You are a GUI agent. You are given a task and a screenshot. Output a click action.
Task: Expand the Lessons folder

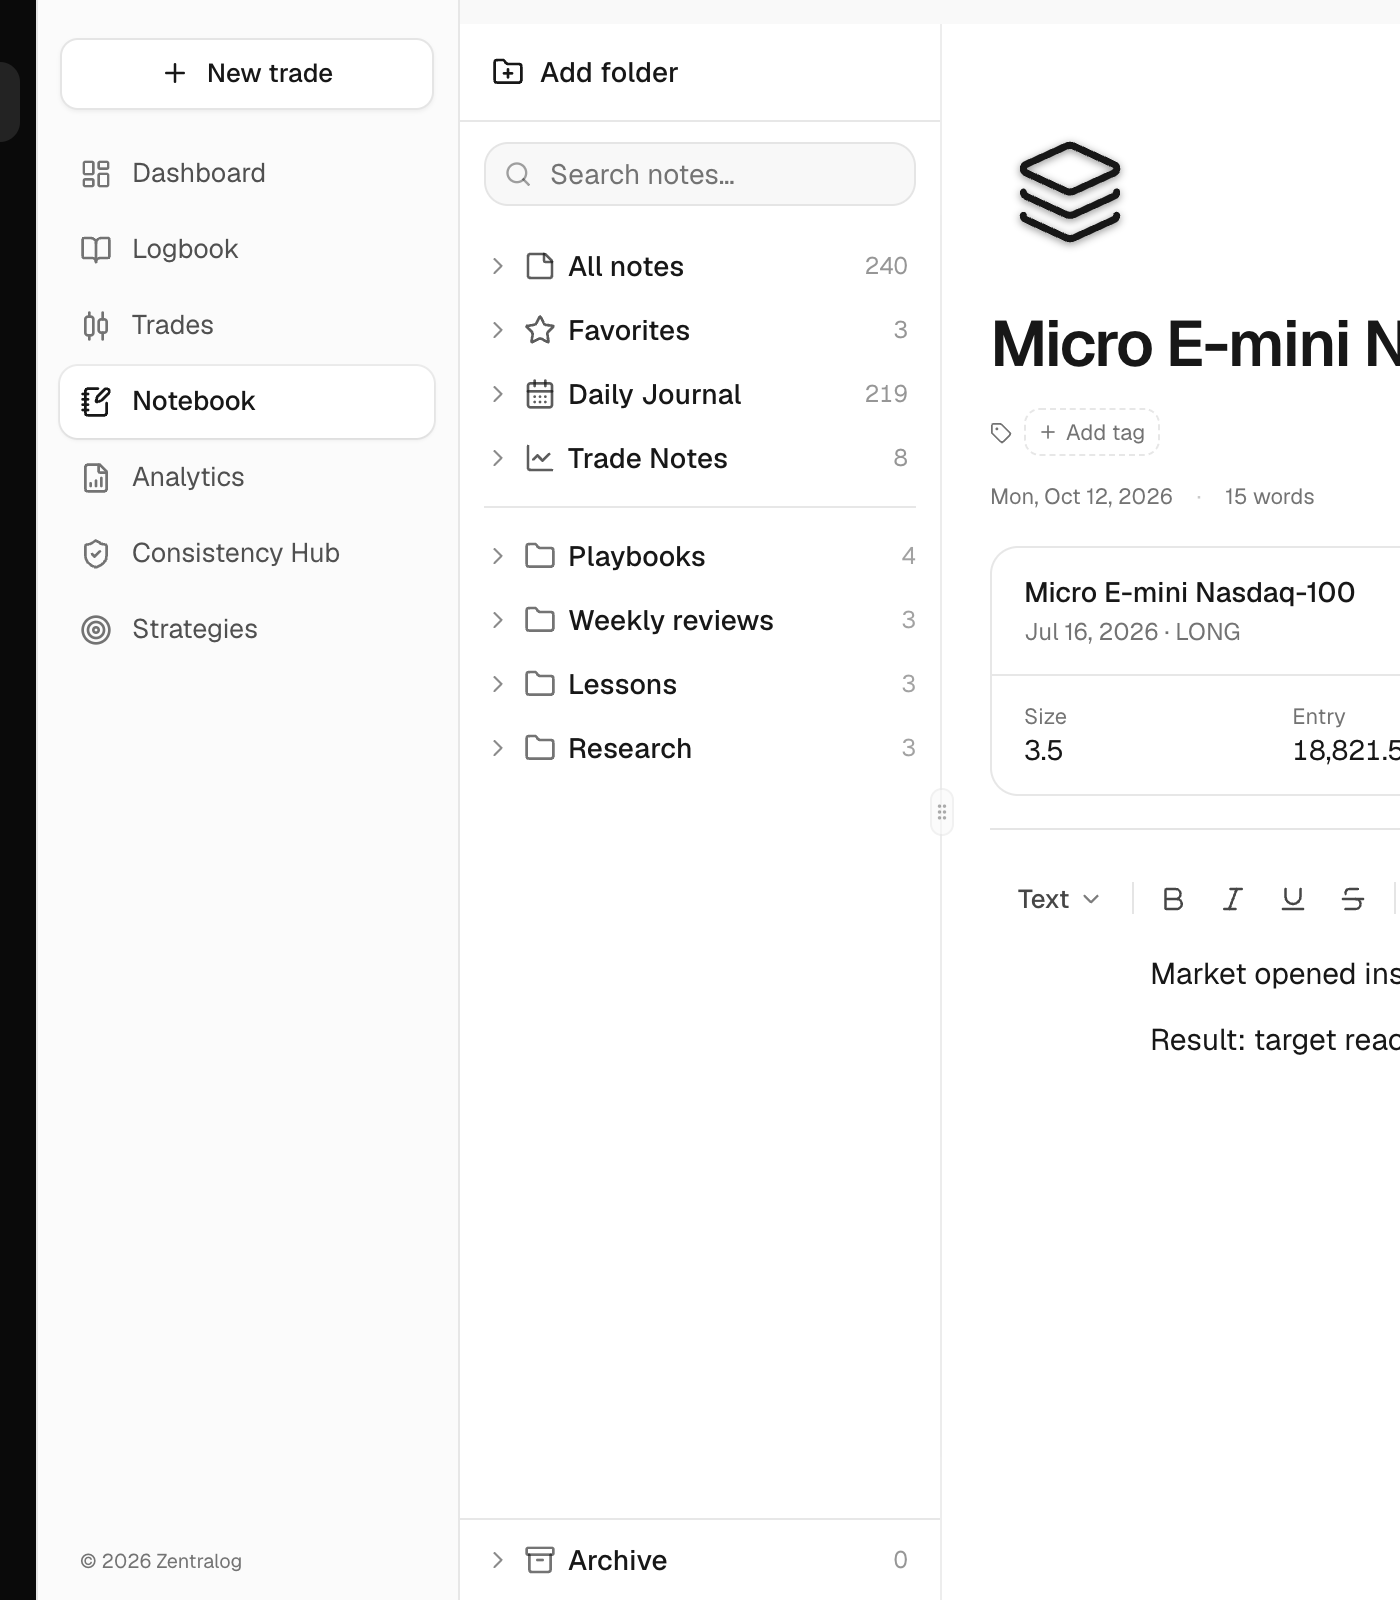coord(498,684)
